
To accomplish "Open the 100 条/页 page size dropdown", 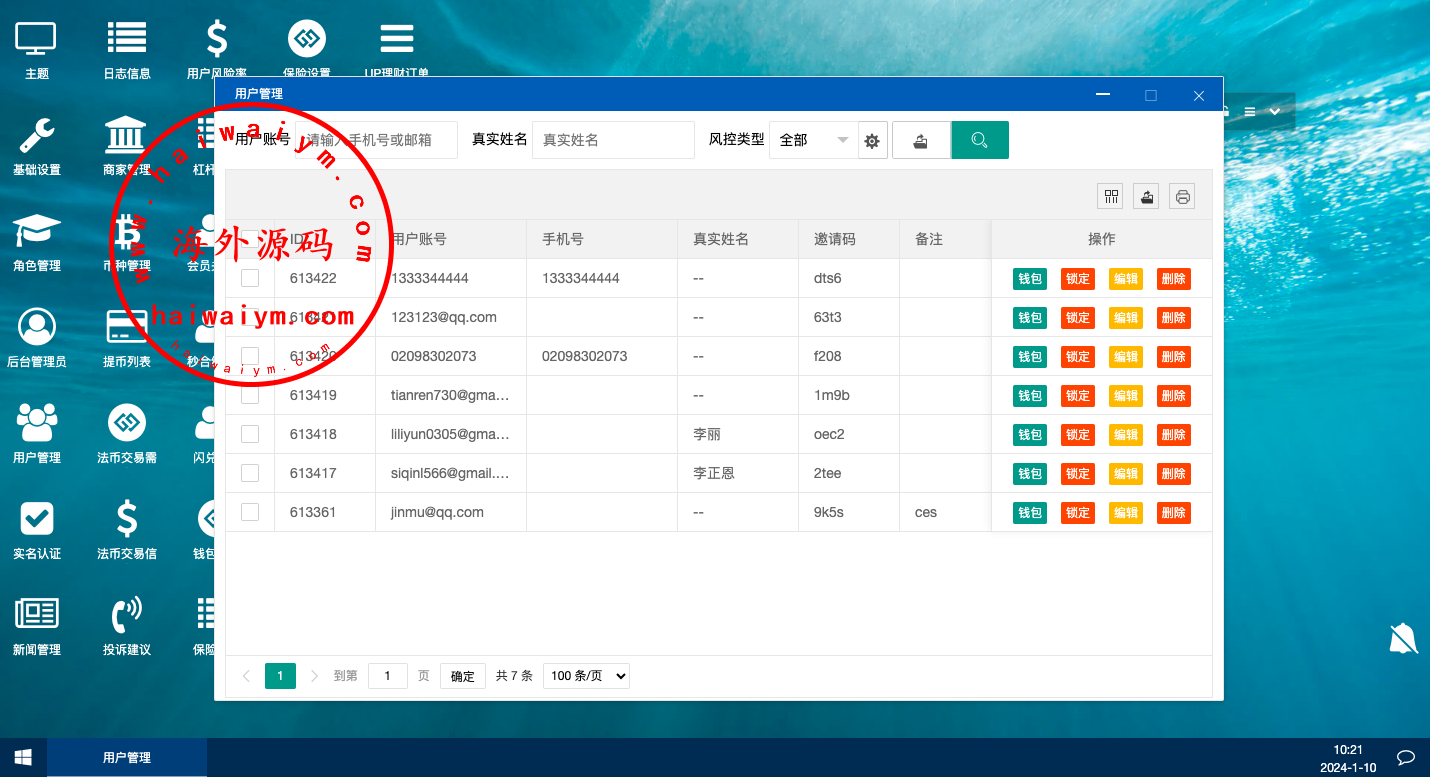I will tap(586, 676).
